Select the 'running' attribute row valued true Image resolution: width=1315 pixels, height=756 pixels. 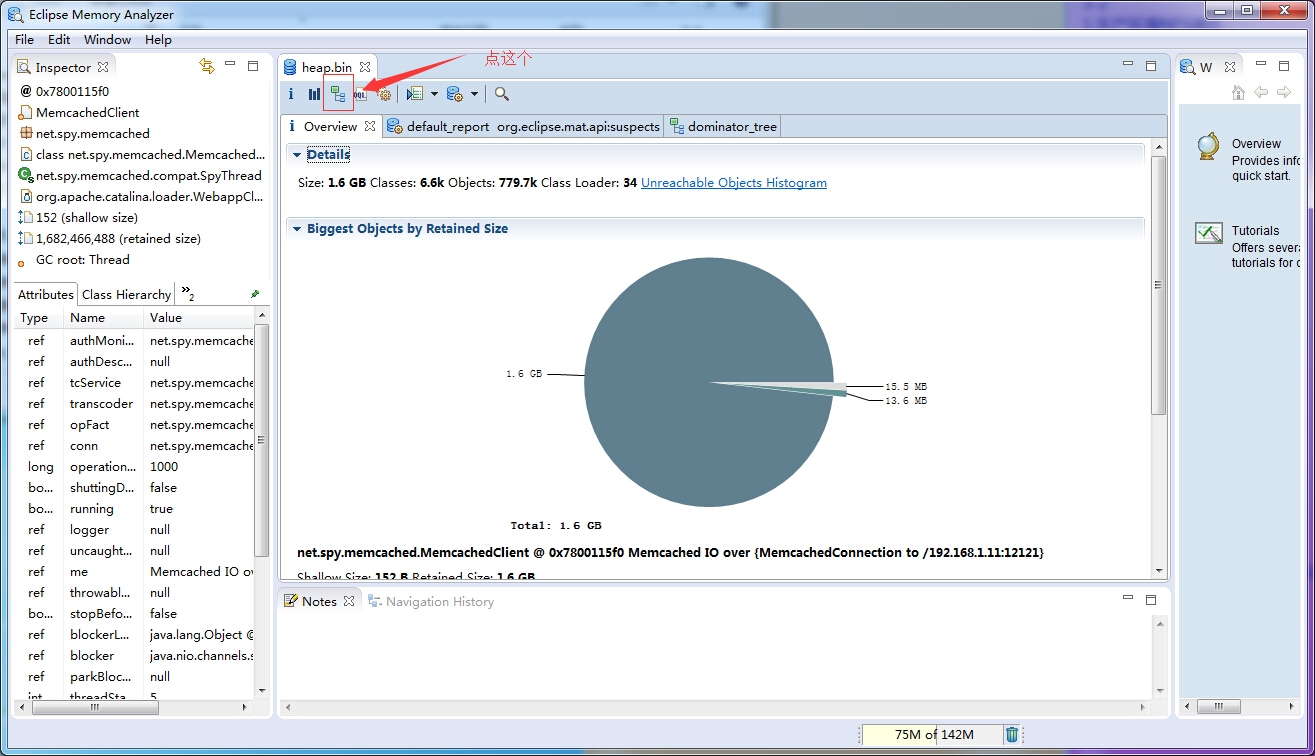pyautogui.click(x=136, y=509)
